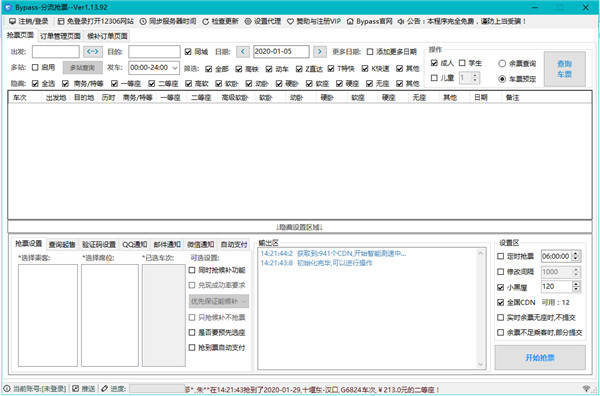The image size is (600, 396).
Task: Open the 验证码设置 tab
Action: tap(99, 244)
